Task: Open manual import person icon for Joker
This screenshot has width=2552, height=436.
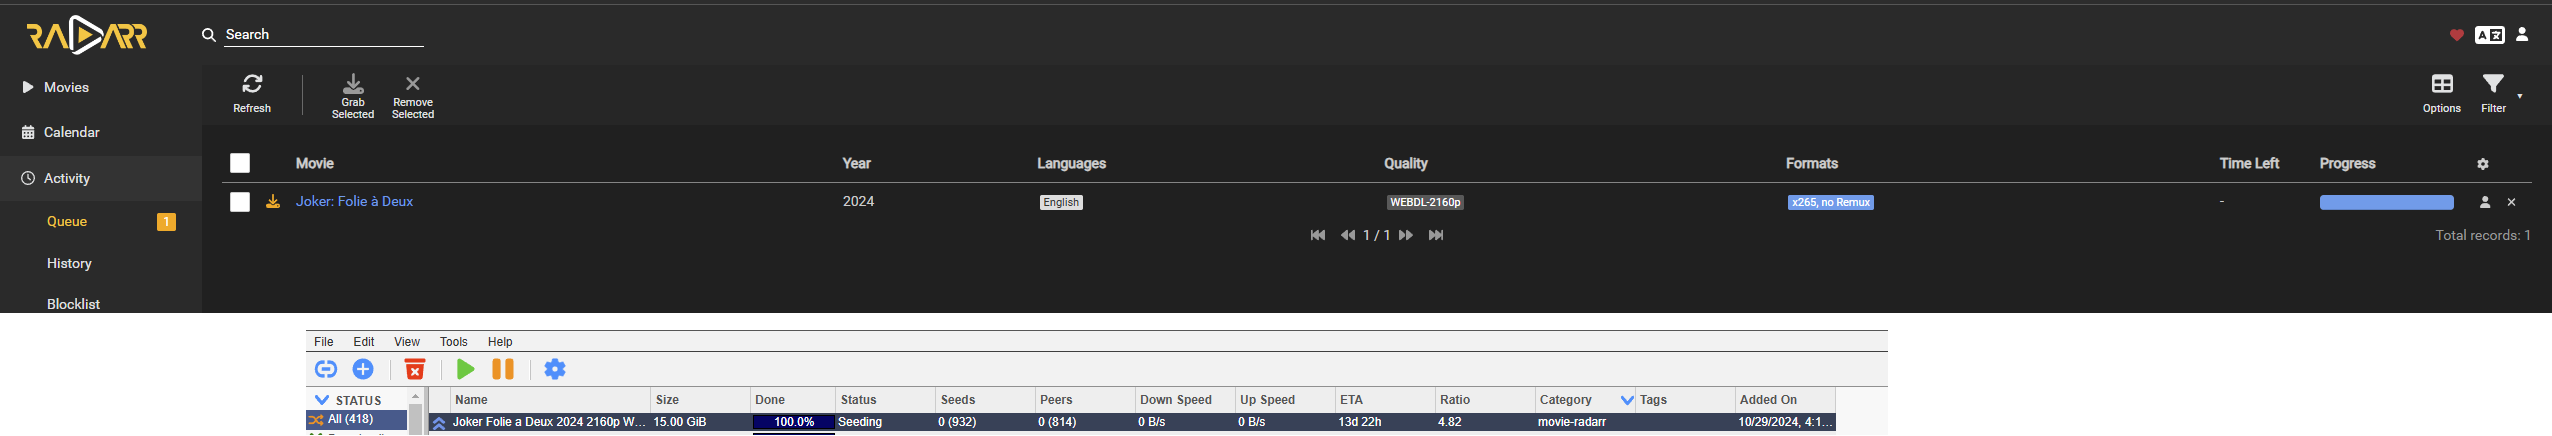Action: click(2485, 202)
